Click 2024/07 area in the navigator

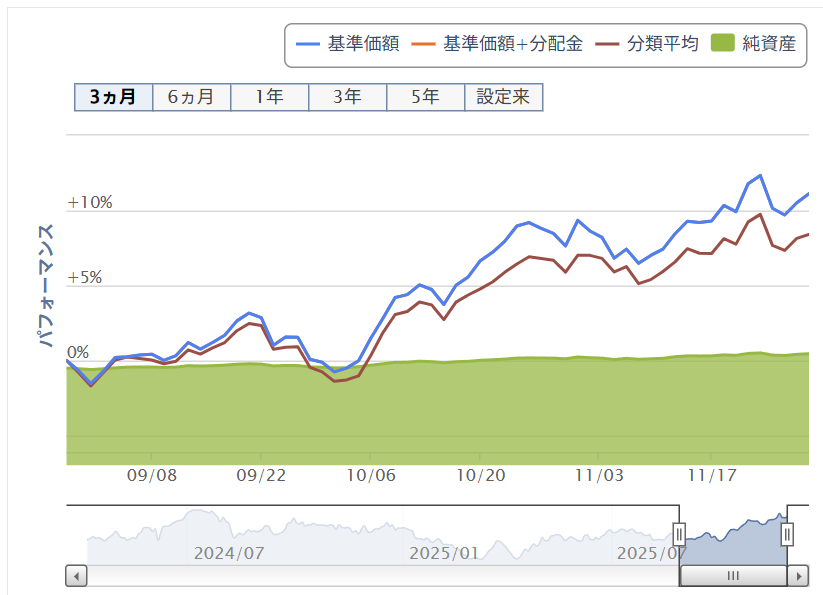click(229, 551)
